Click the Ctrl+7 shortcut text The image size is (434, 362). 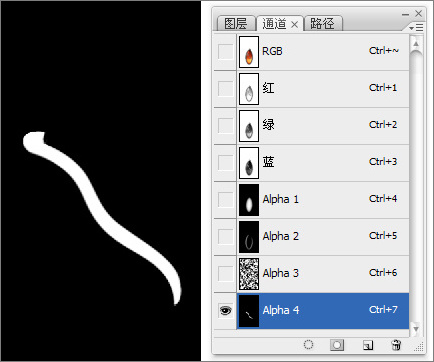(383, 310)
